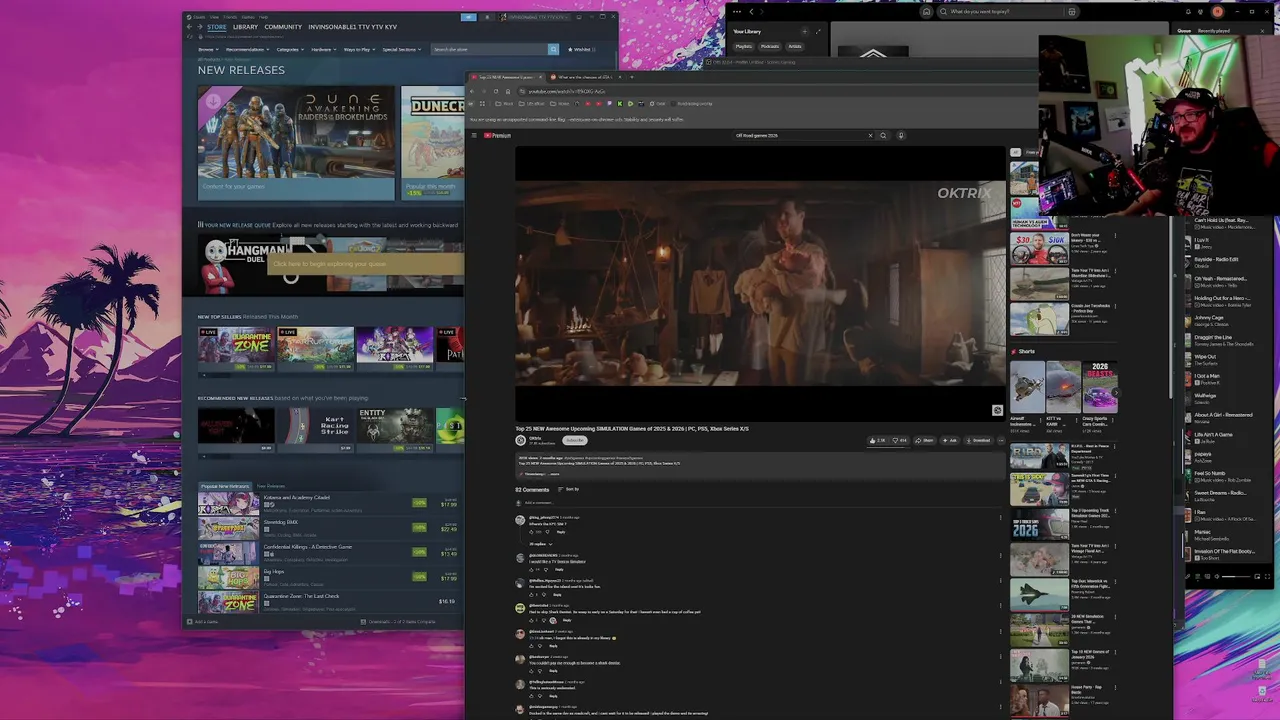Open the COMMUNITY tab in Steam
Viewport: 1280px width, 720px height.
(283, 27)
